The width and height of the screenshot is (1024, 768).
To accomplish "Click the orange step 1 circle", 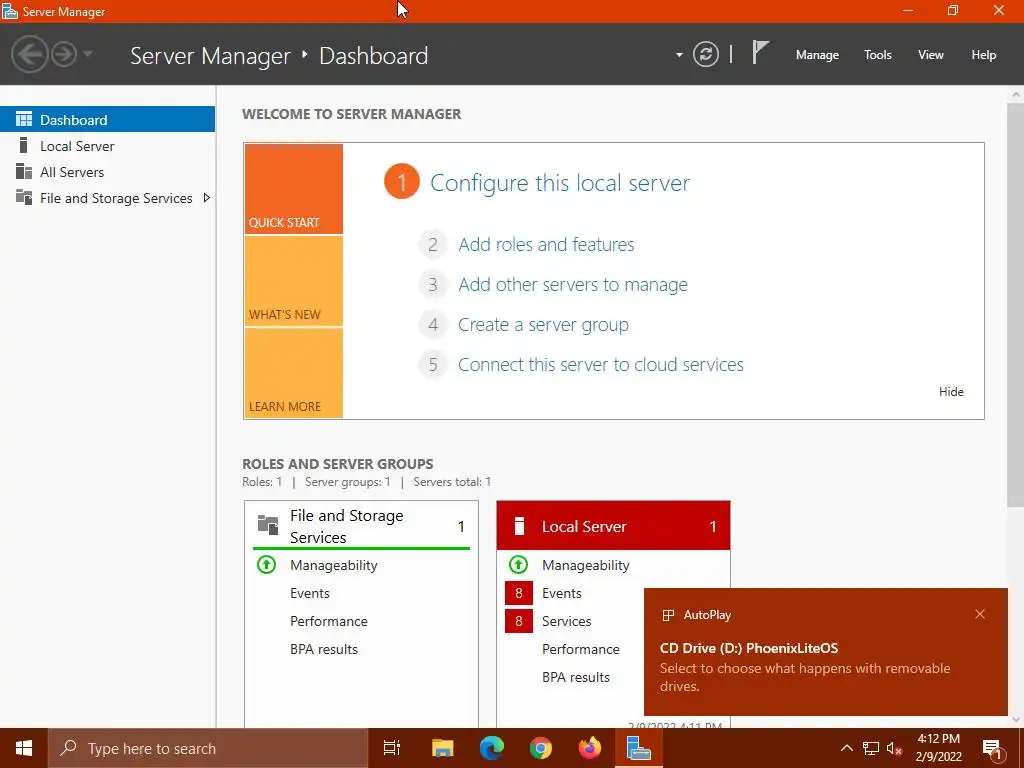I will pyautogui.click(x=402, y=182).
